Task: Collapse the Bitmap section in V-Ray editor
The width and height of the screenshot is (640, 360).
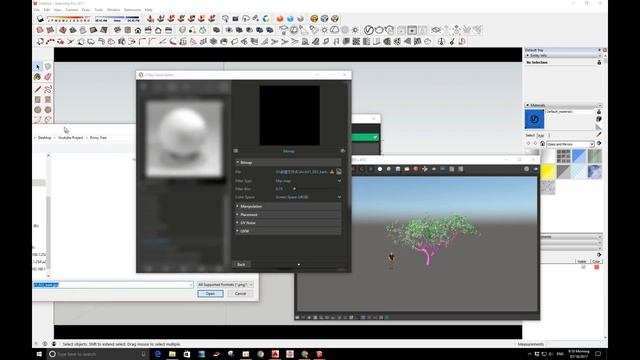Action: click(288, 162)
